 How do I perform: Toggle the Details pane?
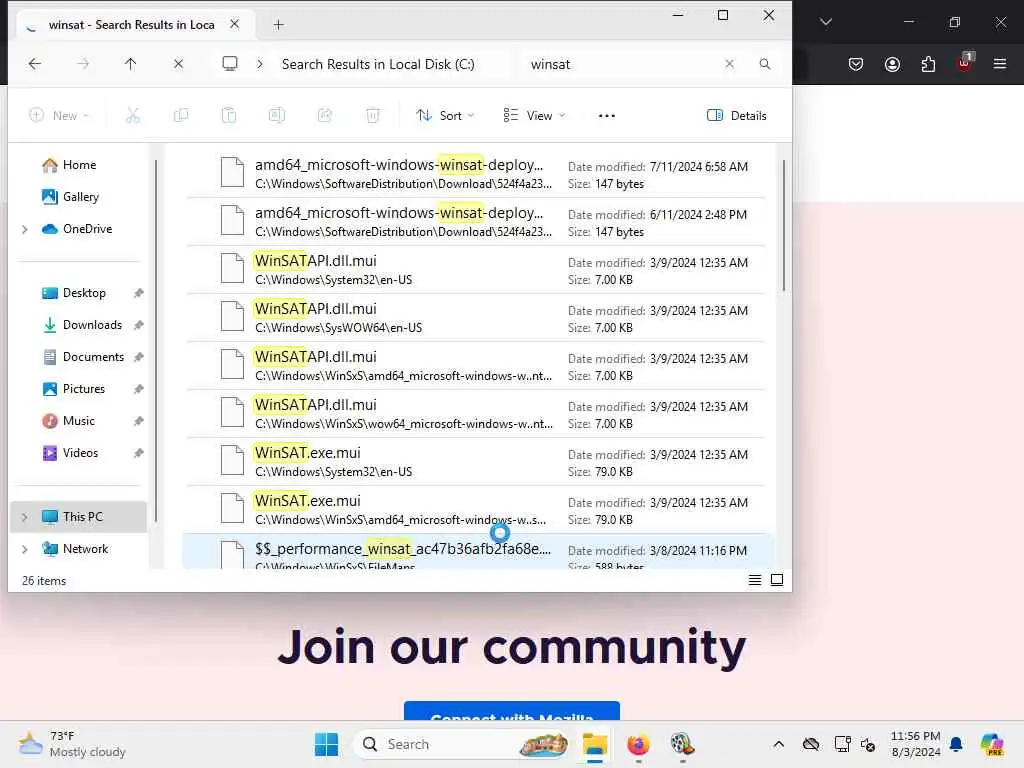point(737,116)
